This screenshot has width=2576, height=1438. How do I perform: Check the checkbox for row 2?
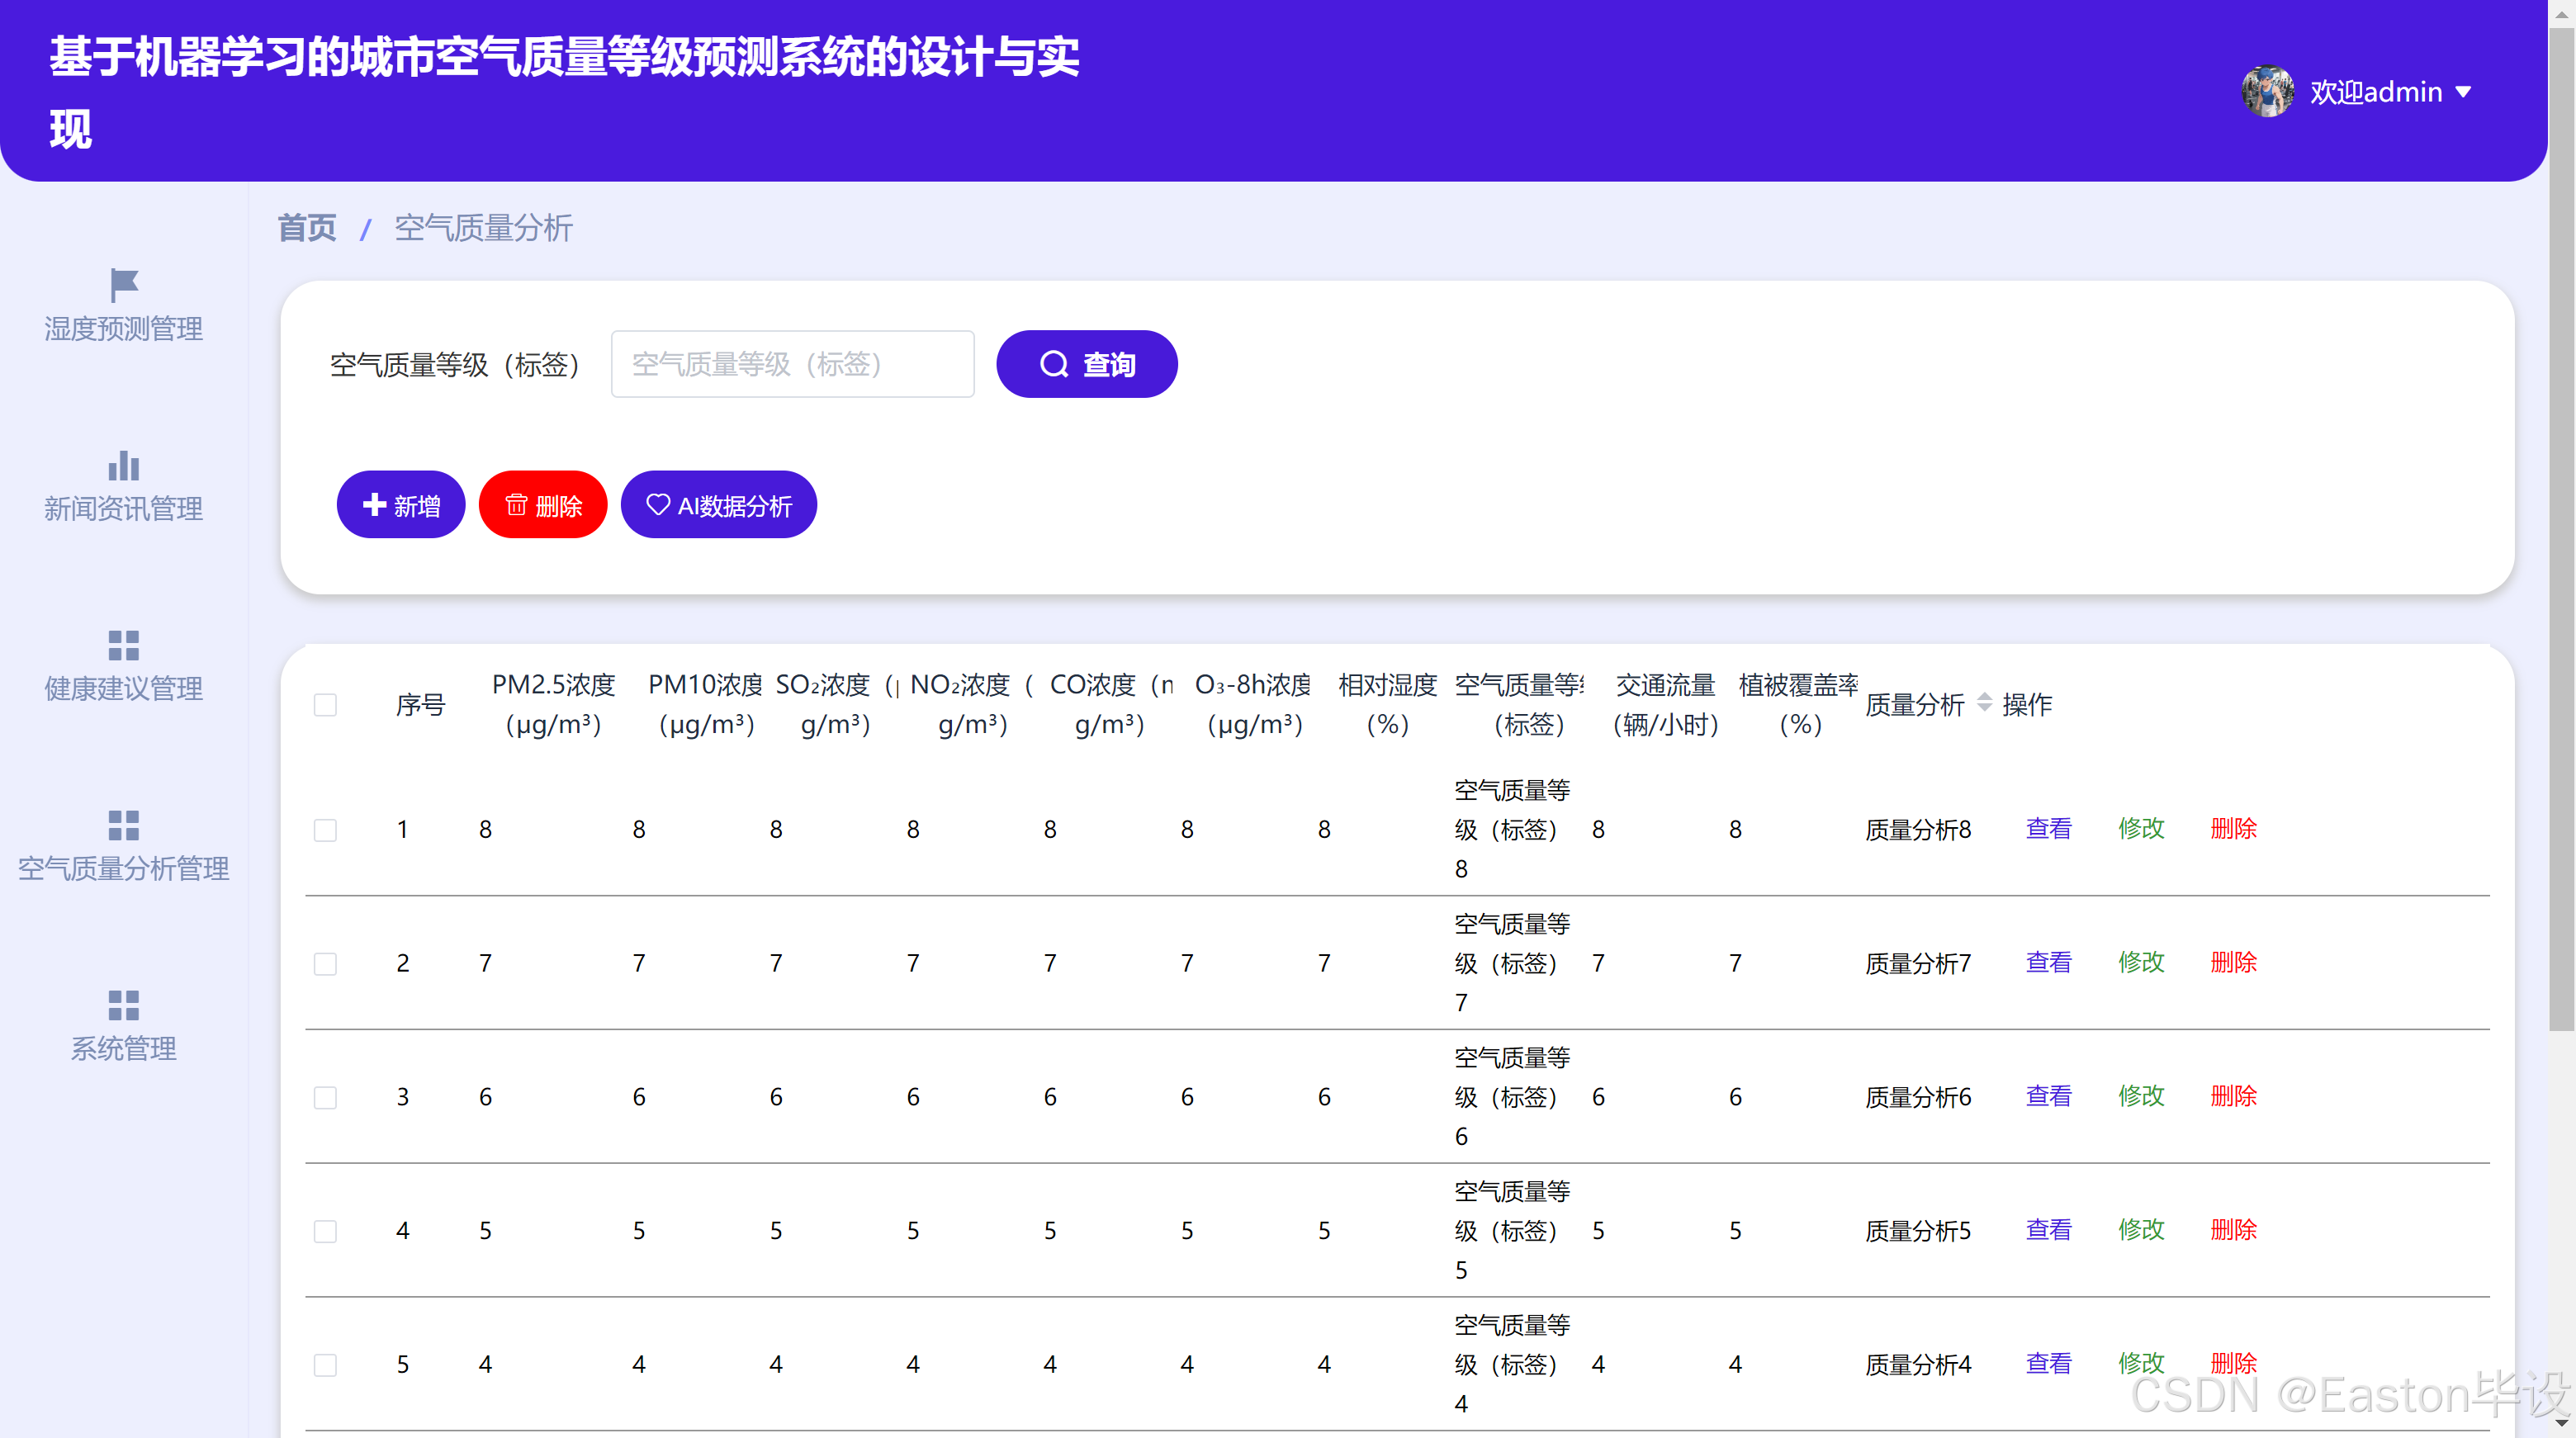325,964
